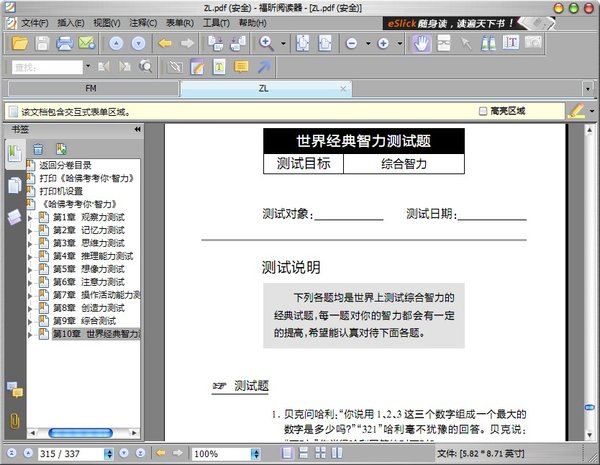
Task: Click the 返回分卷目录 bookmark
Action: click(x=65, y=165)
